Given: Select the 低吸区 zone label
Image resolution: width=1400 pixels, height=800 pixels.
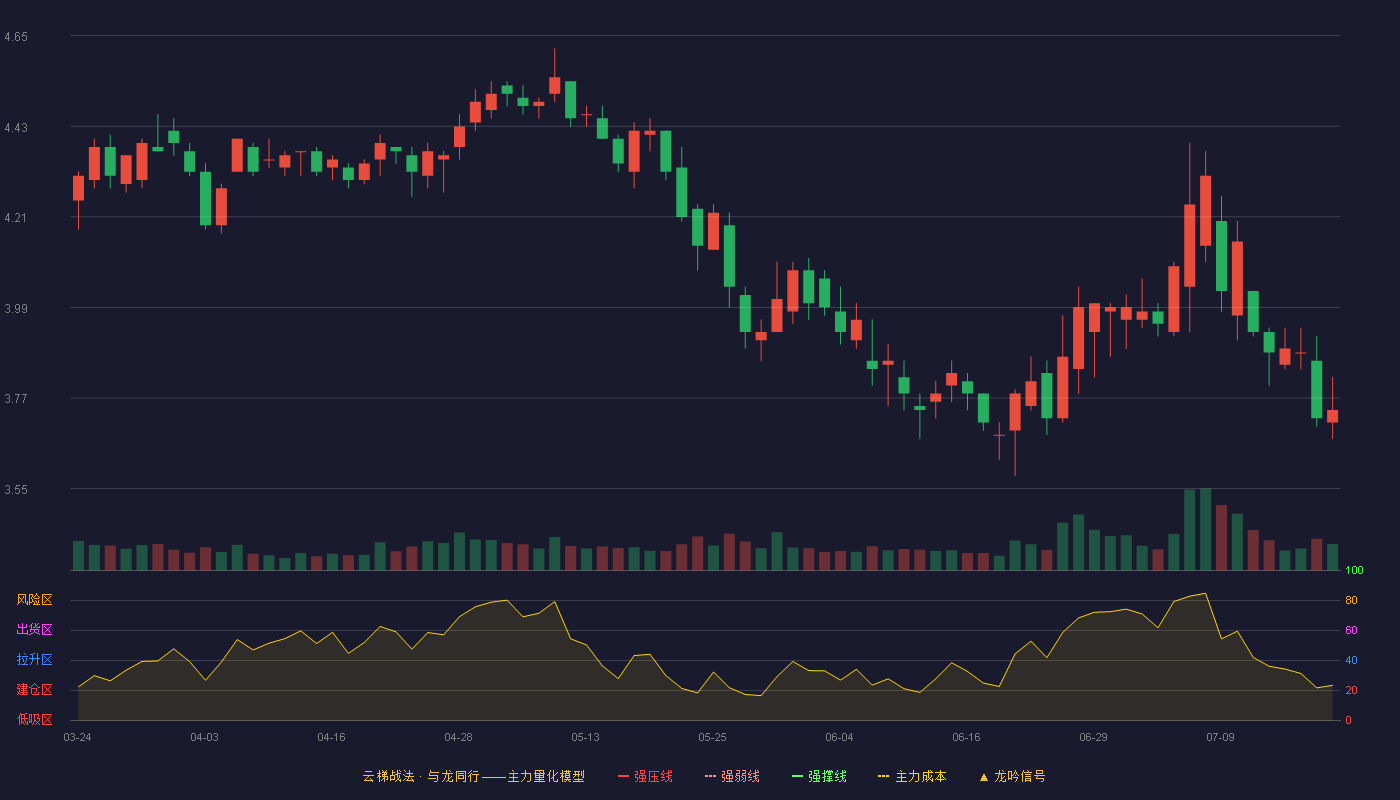Looking at the screenshot, I should (34, 720).
